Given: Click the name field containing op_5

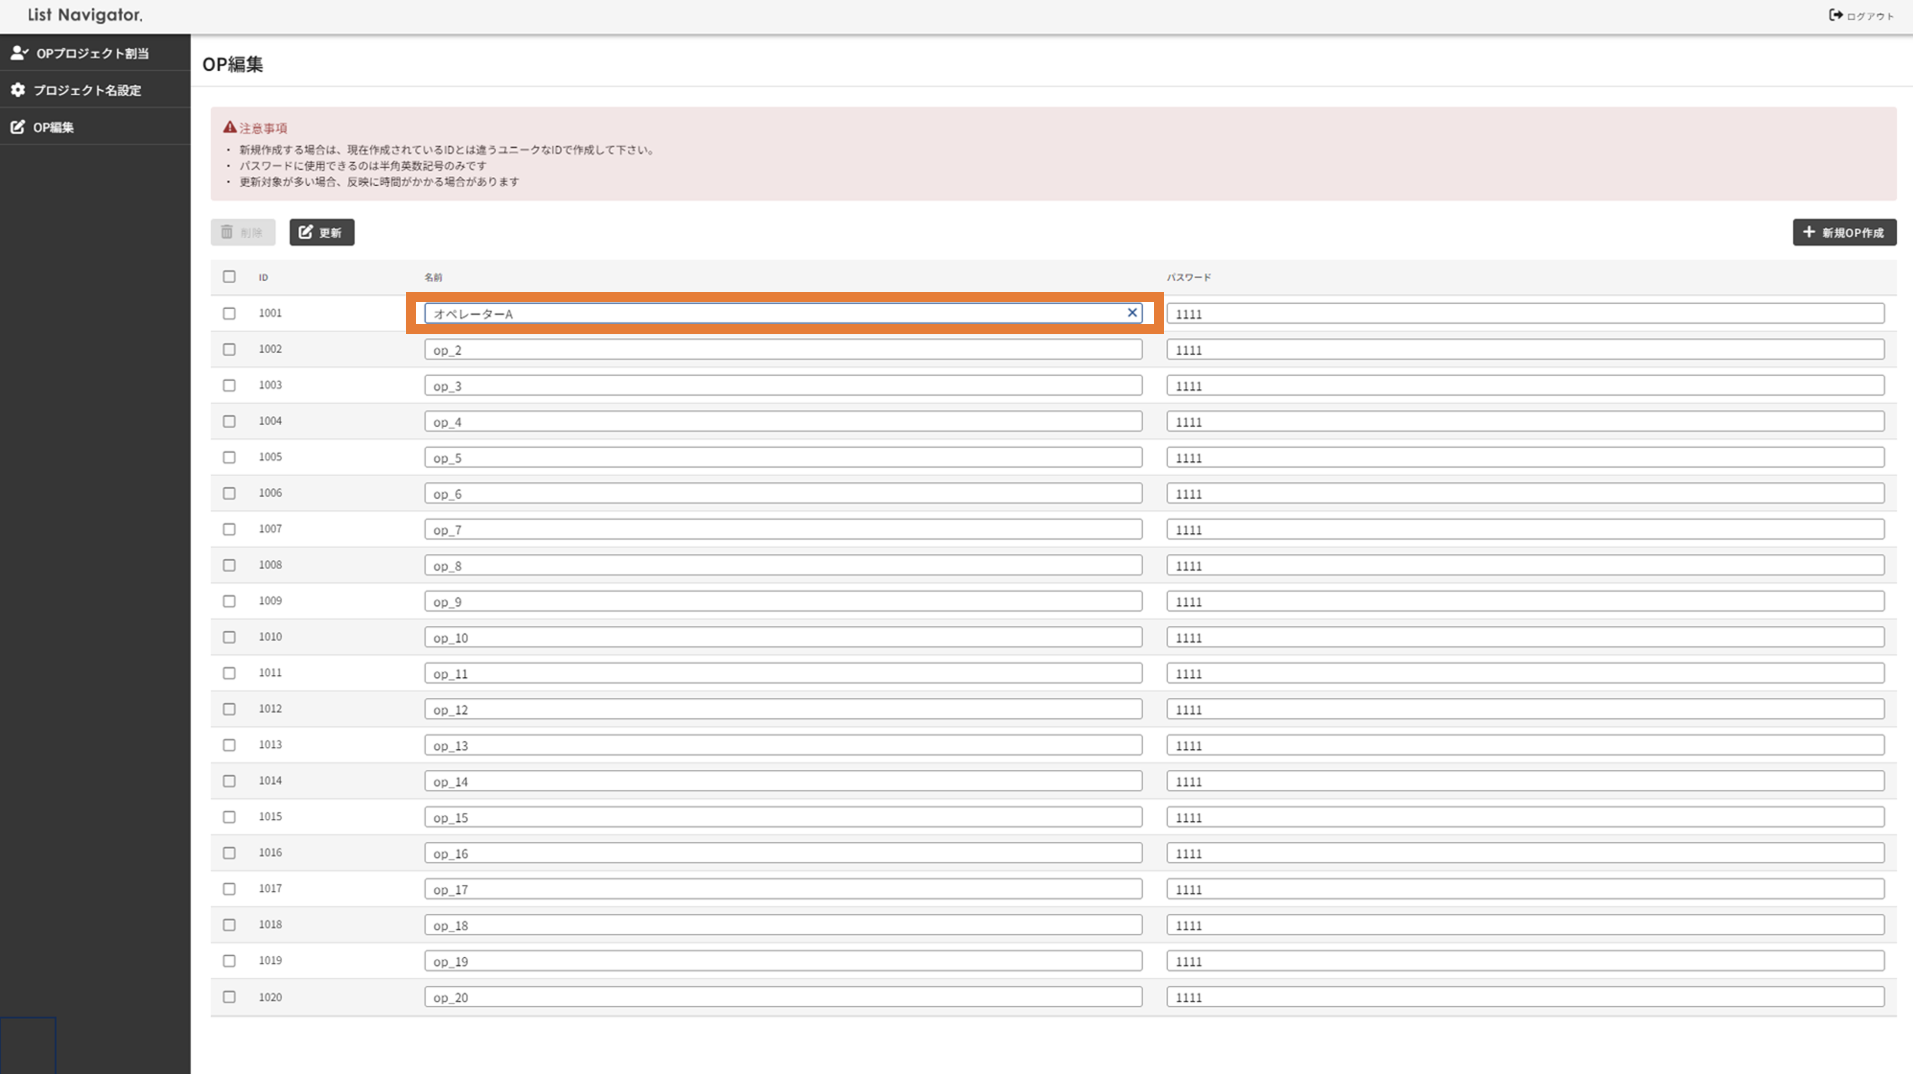Looking at the screenshot, I should [x=782, y=457].
